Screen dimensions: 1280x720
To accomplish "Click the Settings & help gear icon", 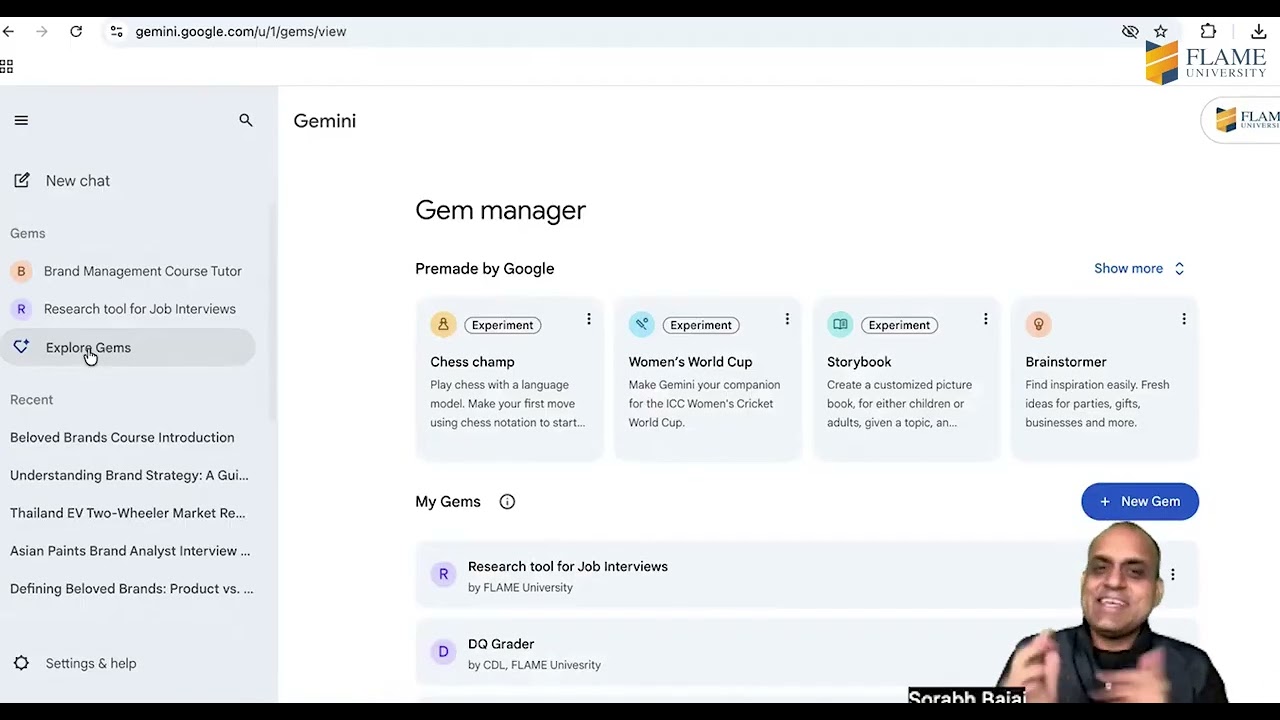I will tap(21, 663).
